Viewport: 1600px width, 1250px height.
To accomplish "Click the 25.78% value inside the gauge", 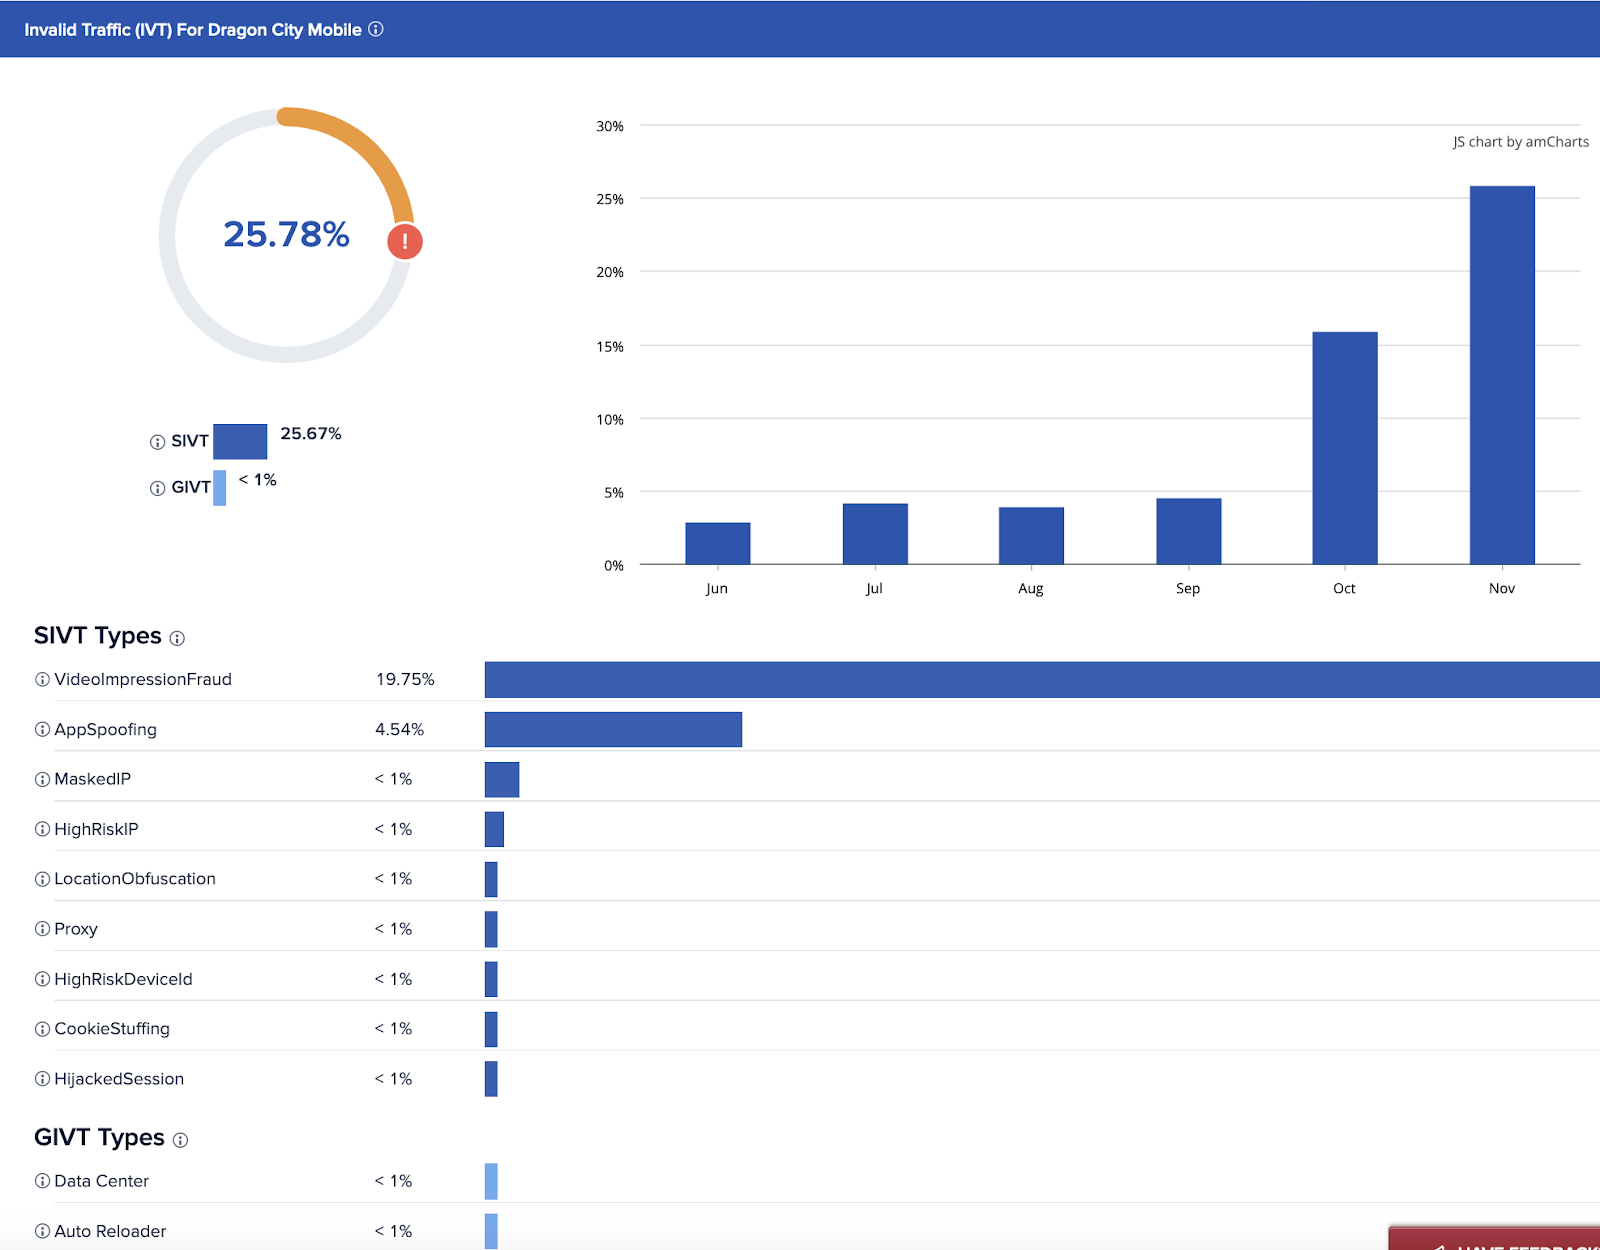I will point(286,234).
